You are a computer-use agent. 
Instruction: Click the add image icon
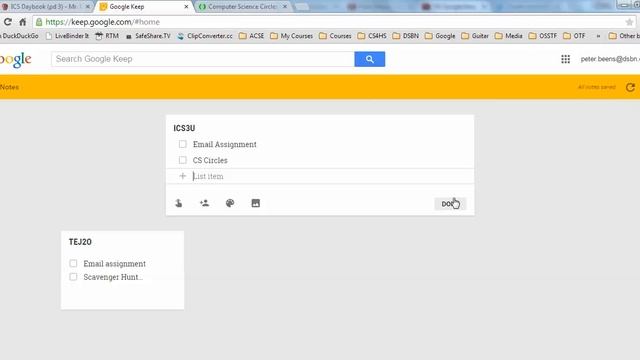pyautogui.click(x=256, y=203)
